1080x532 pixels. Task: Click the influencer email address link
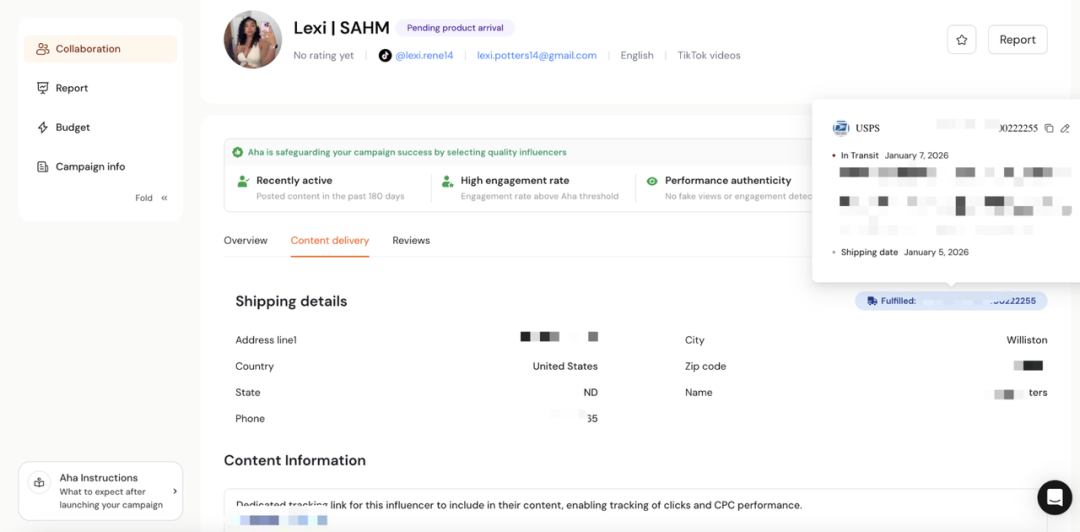point(536,56)
